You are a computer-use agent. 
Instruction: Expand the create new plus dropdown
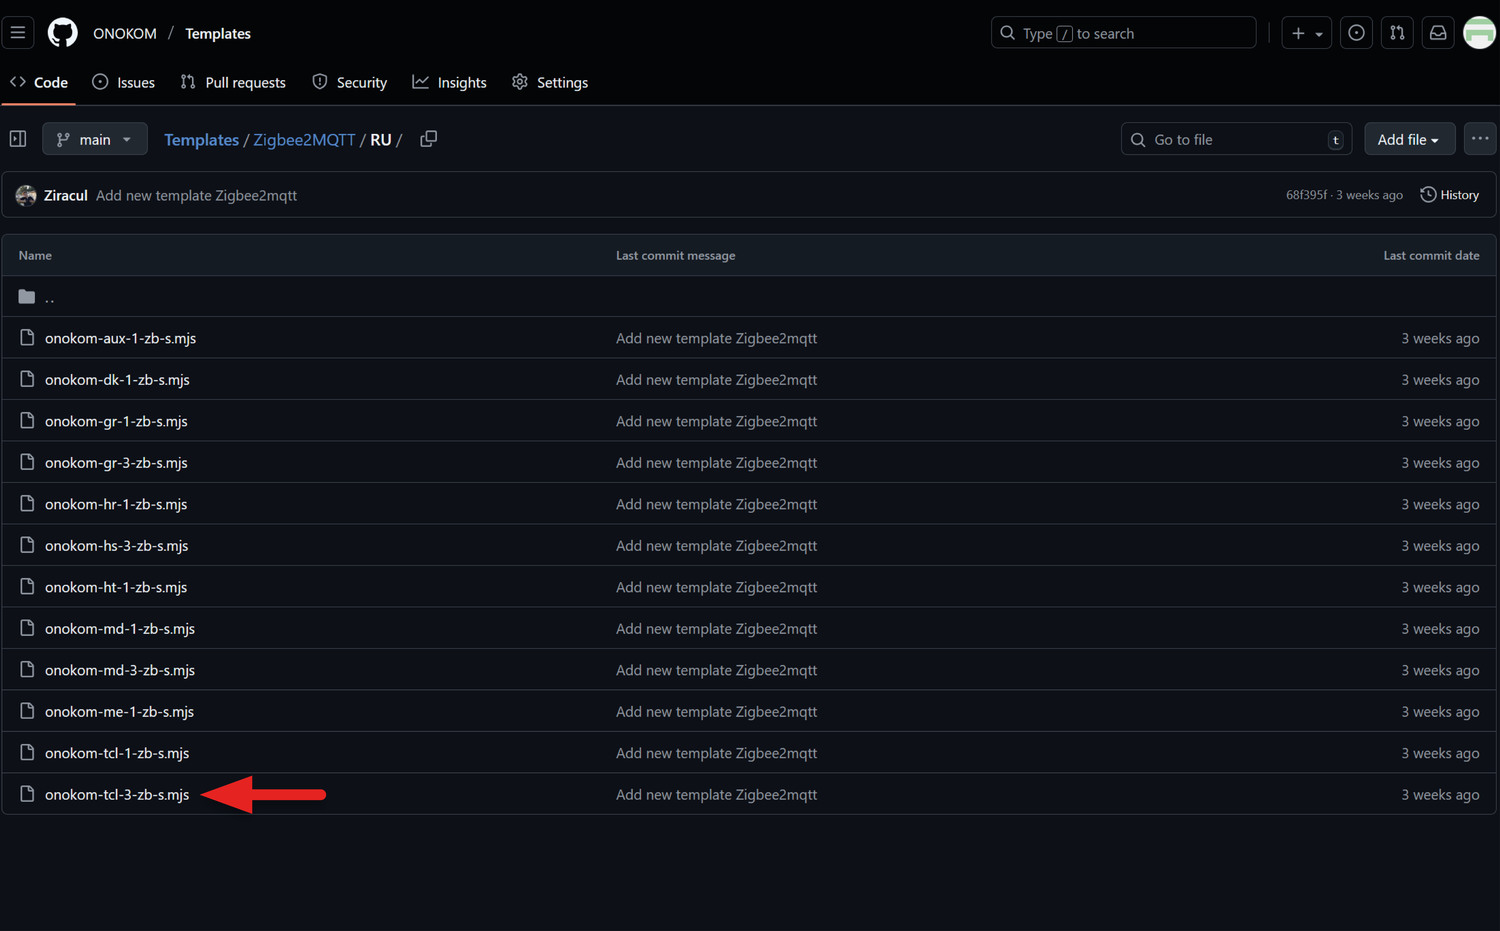(x=1306, y=33)
